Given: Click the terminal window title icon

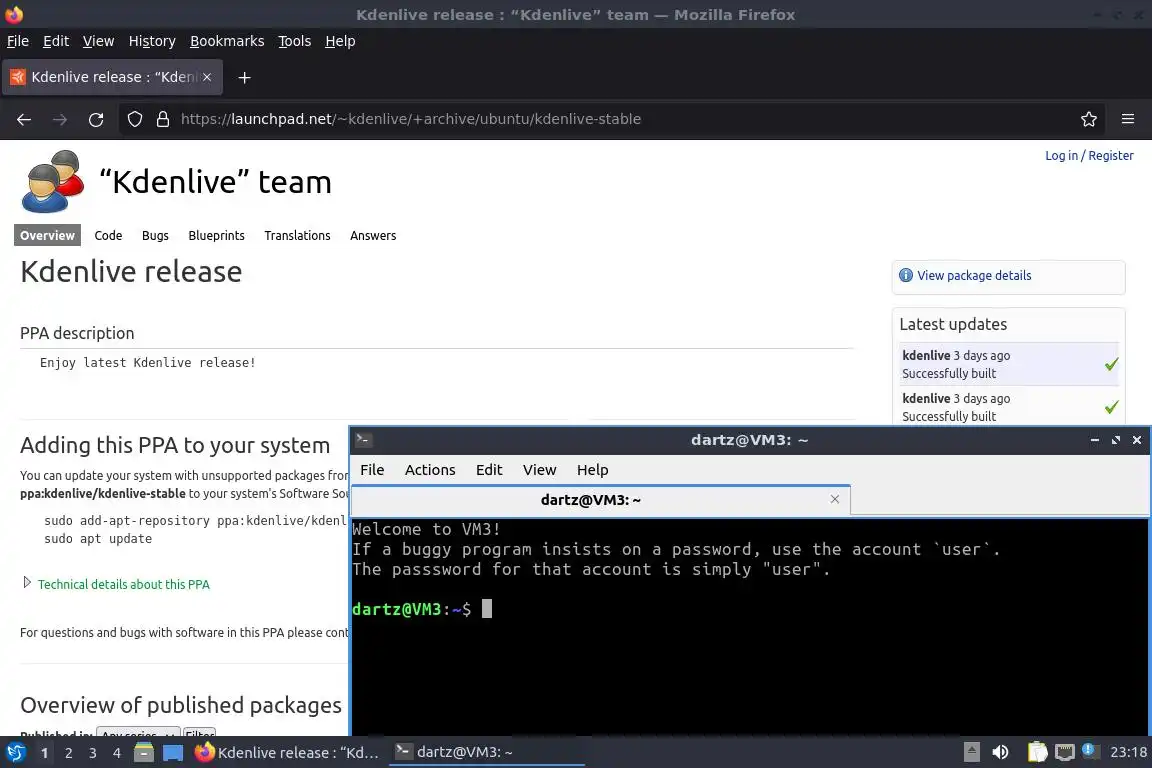Looking at the screenshot, I should point(364,439).
